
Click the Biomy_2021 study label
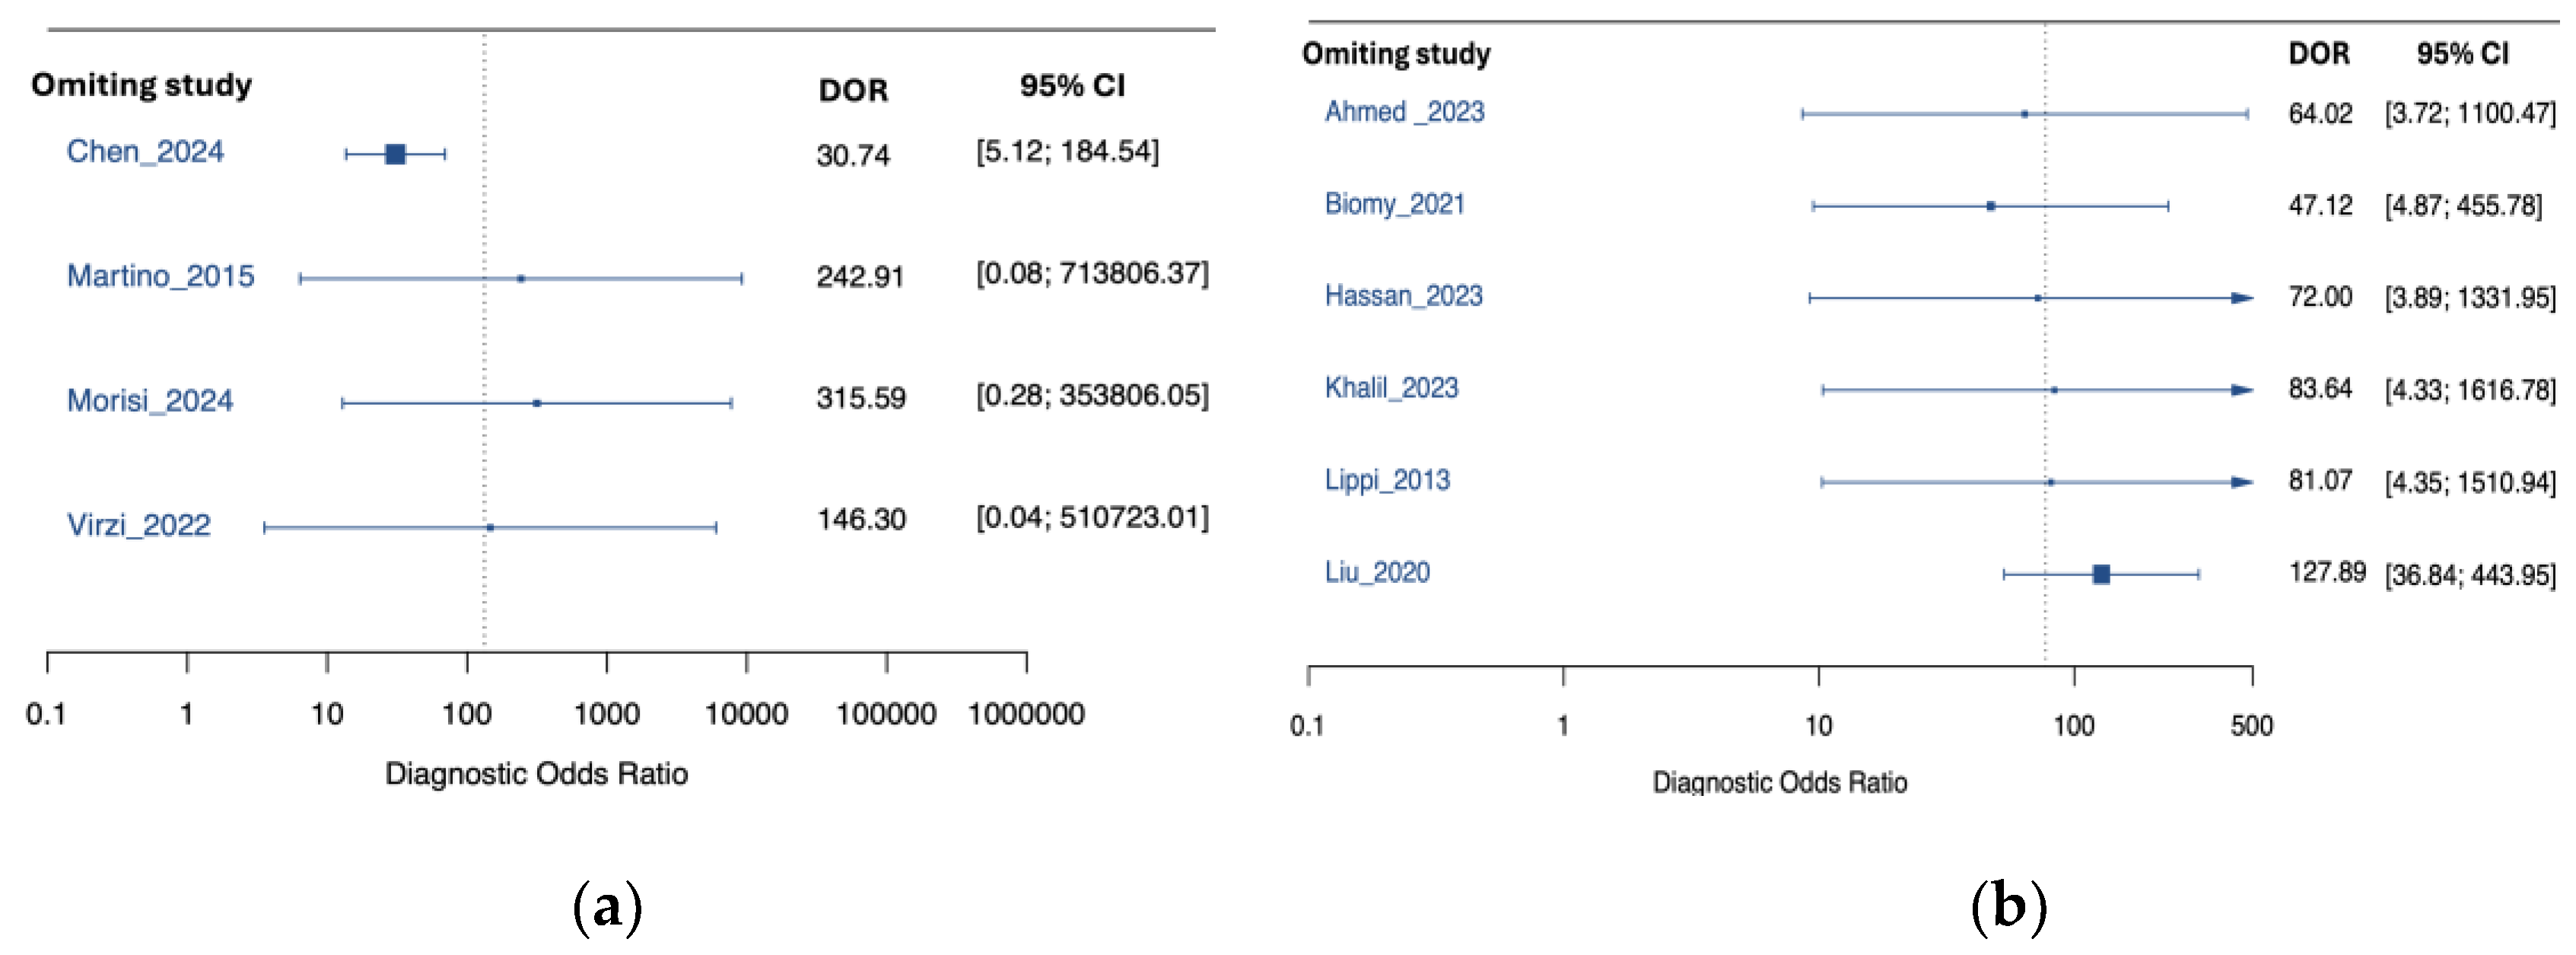[x=1394, y=204]
